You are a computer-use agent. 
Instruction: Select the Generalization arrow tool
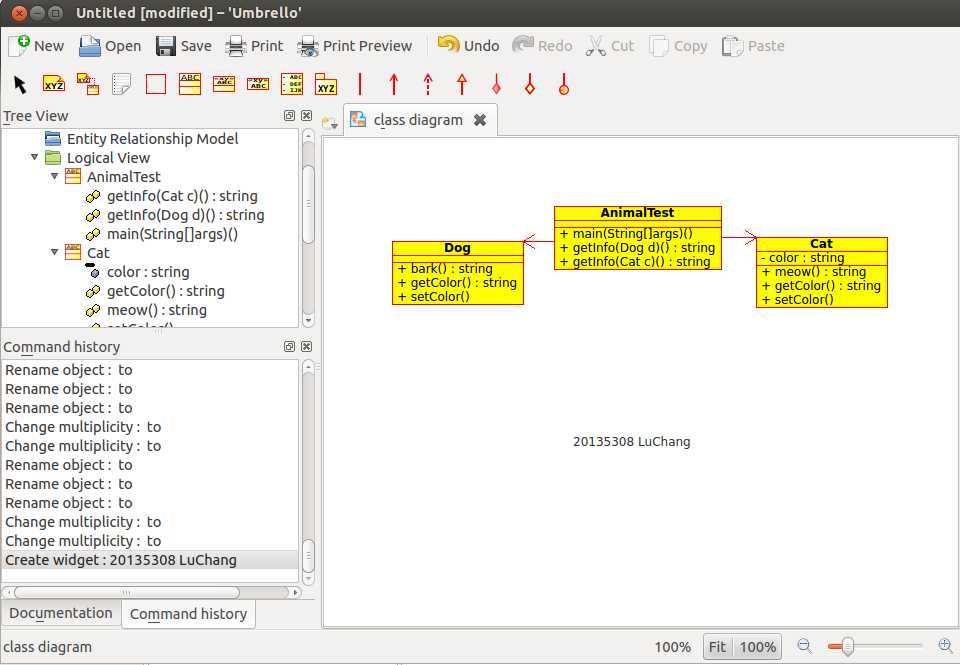[x=462, y=84]
